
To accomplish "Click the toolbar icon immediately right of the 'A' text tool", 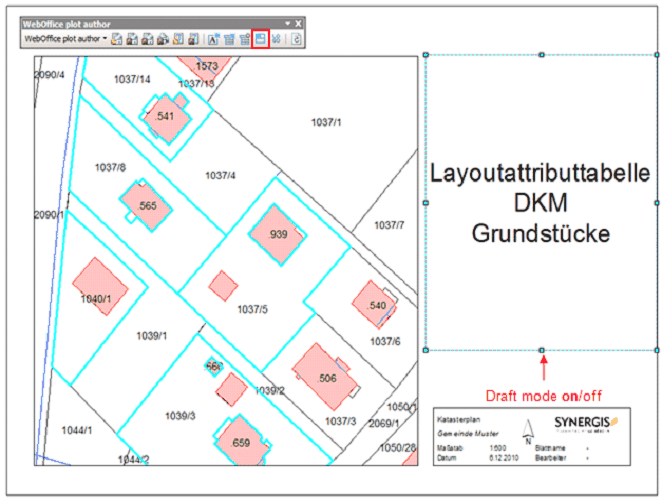I will coord(228,39).
